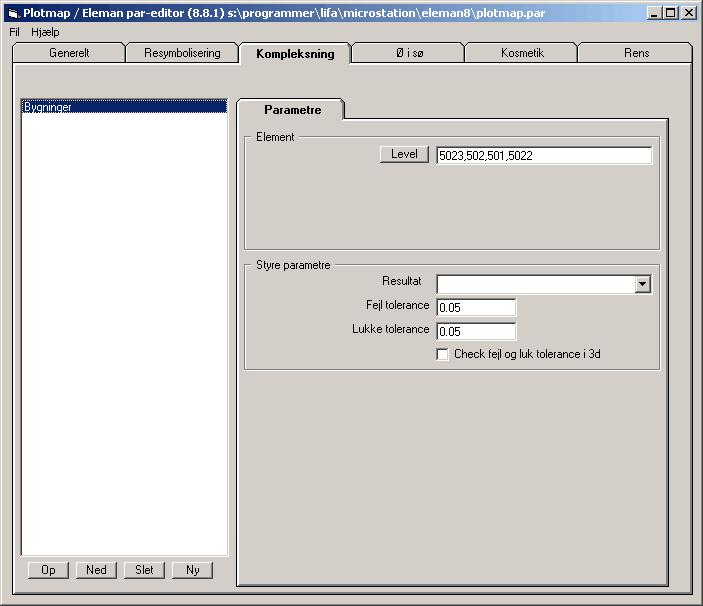Maximize the par-editor window
Viewport: 703px width, 606px height.
point(670,13)
